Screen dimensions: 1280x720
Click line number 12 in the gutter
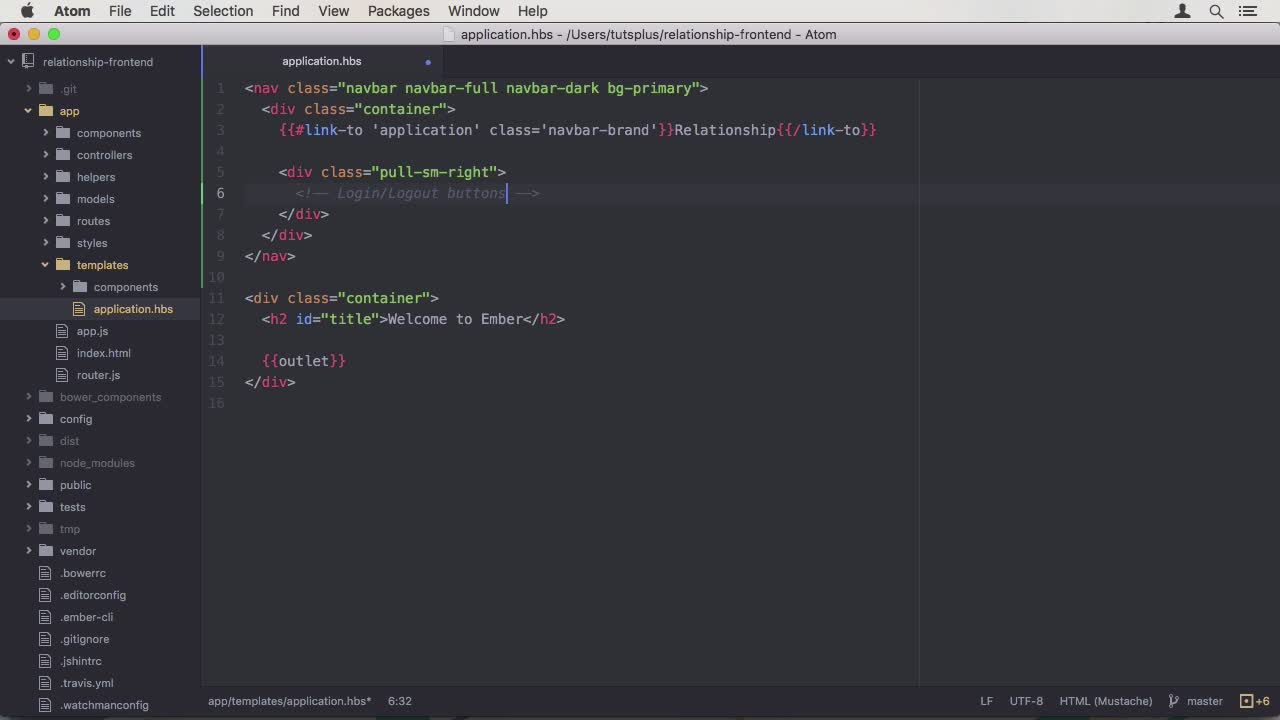(218, 319)
